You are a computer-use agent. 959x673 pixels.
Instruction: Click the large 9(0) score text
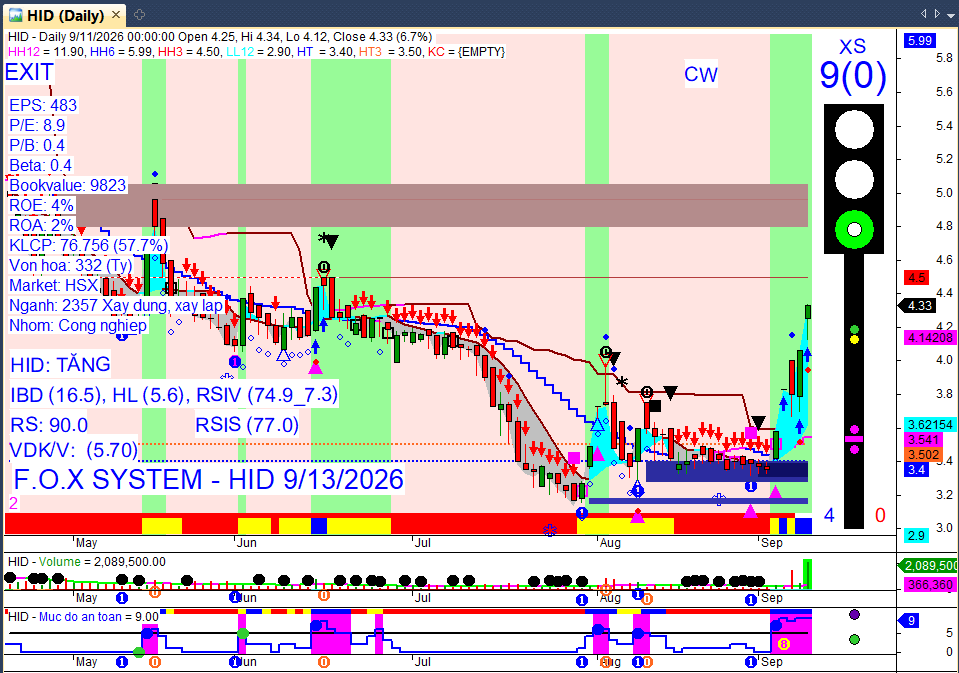click(x=853, y=75)
